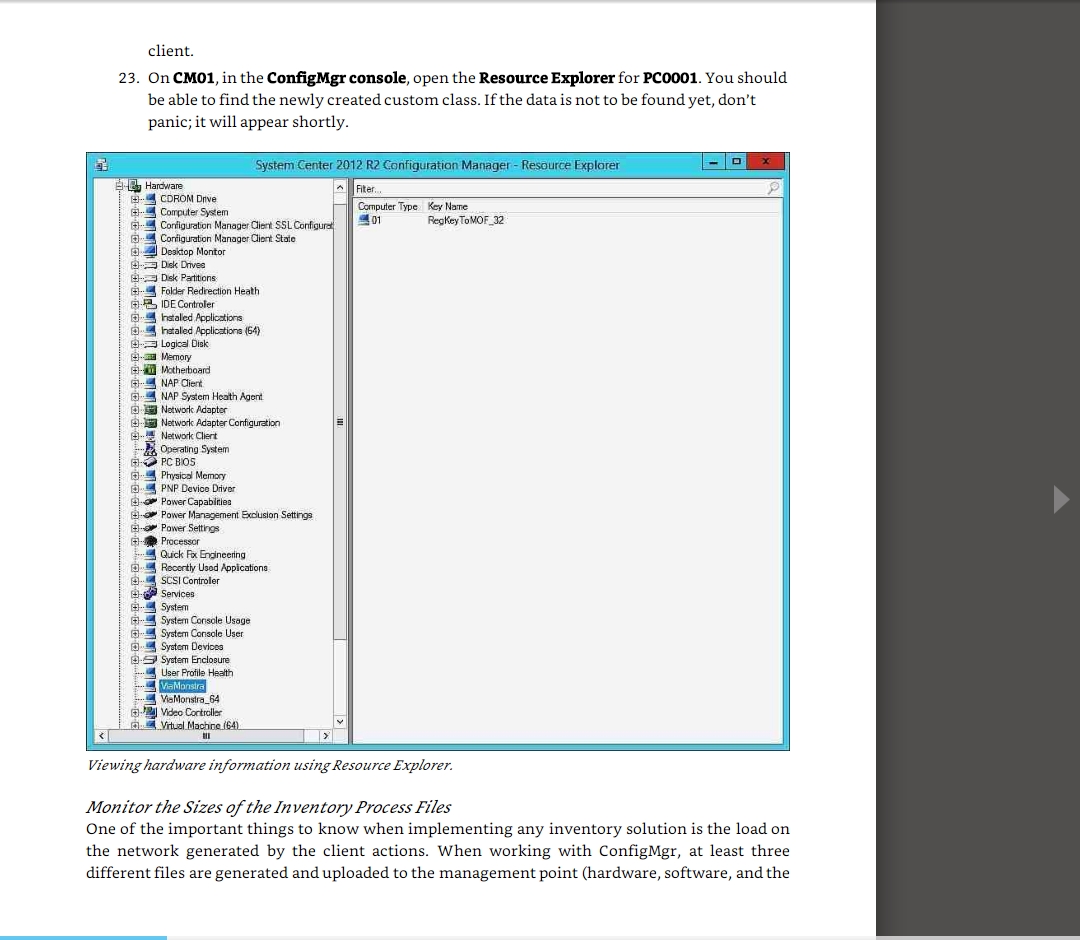Click the Filter search magnifier icon

click(x=771, y=188)
